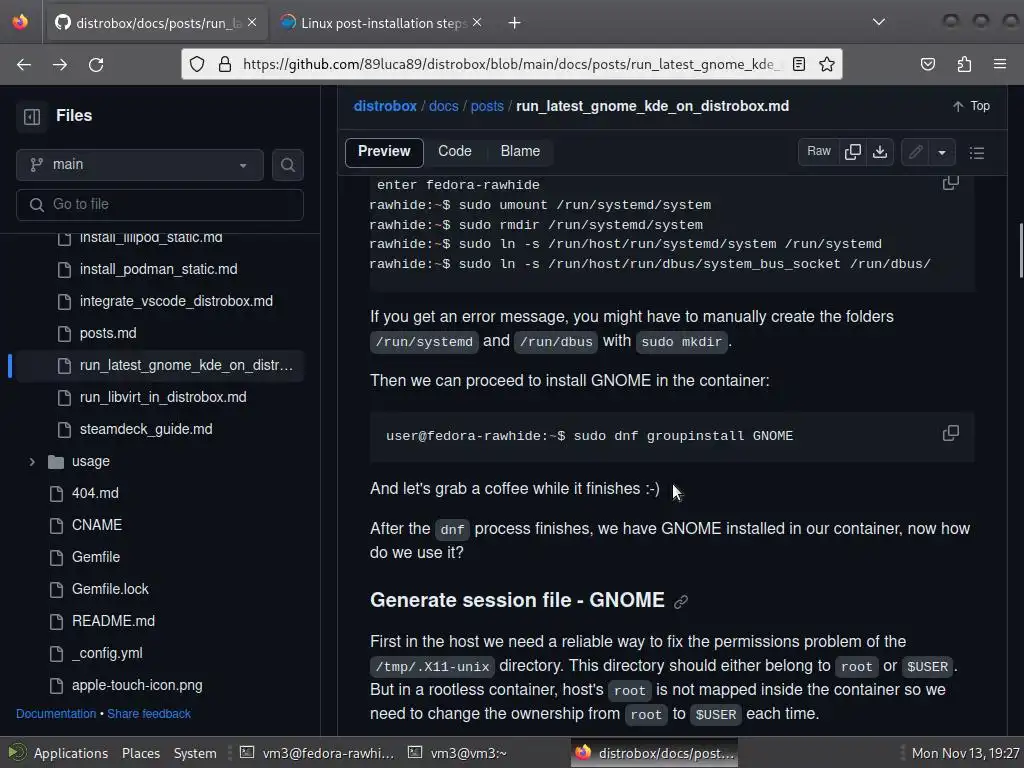Copy the rawhide commands code block
Viewport: 1024px width, 768px height.
click(951, 183)
